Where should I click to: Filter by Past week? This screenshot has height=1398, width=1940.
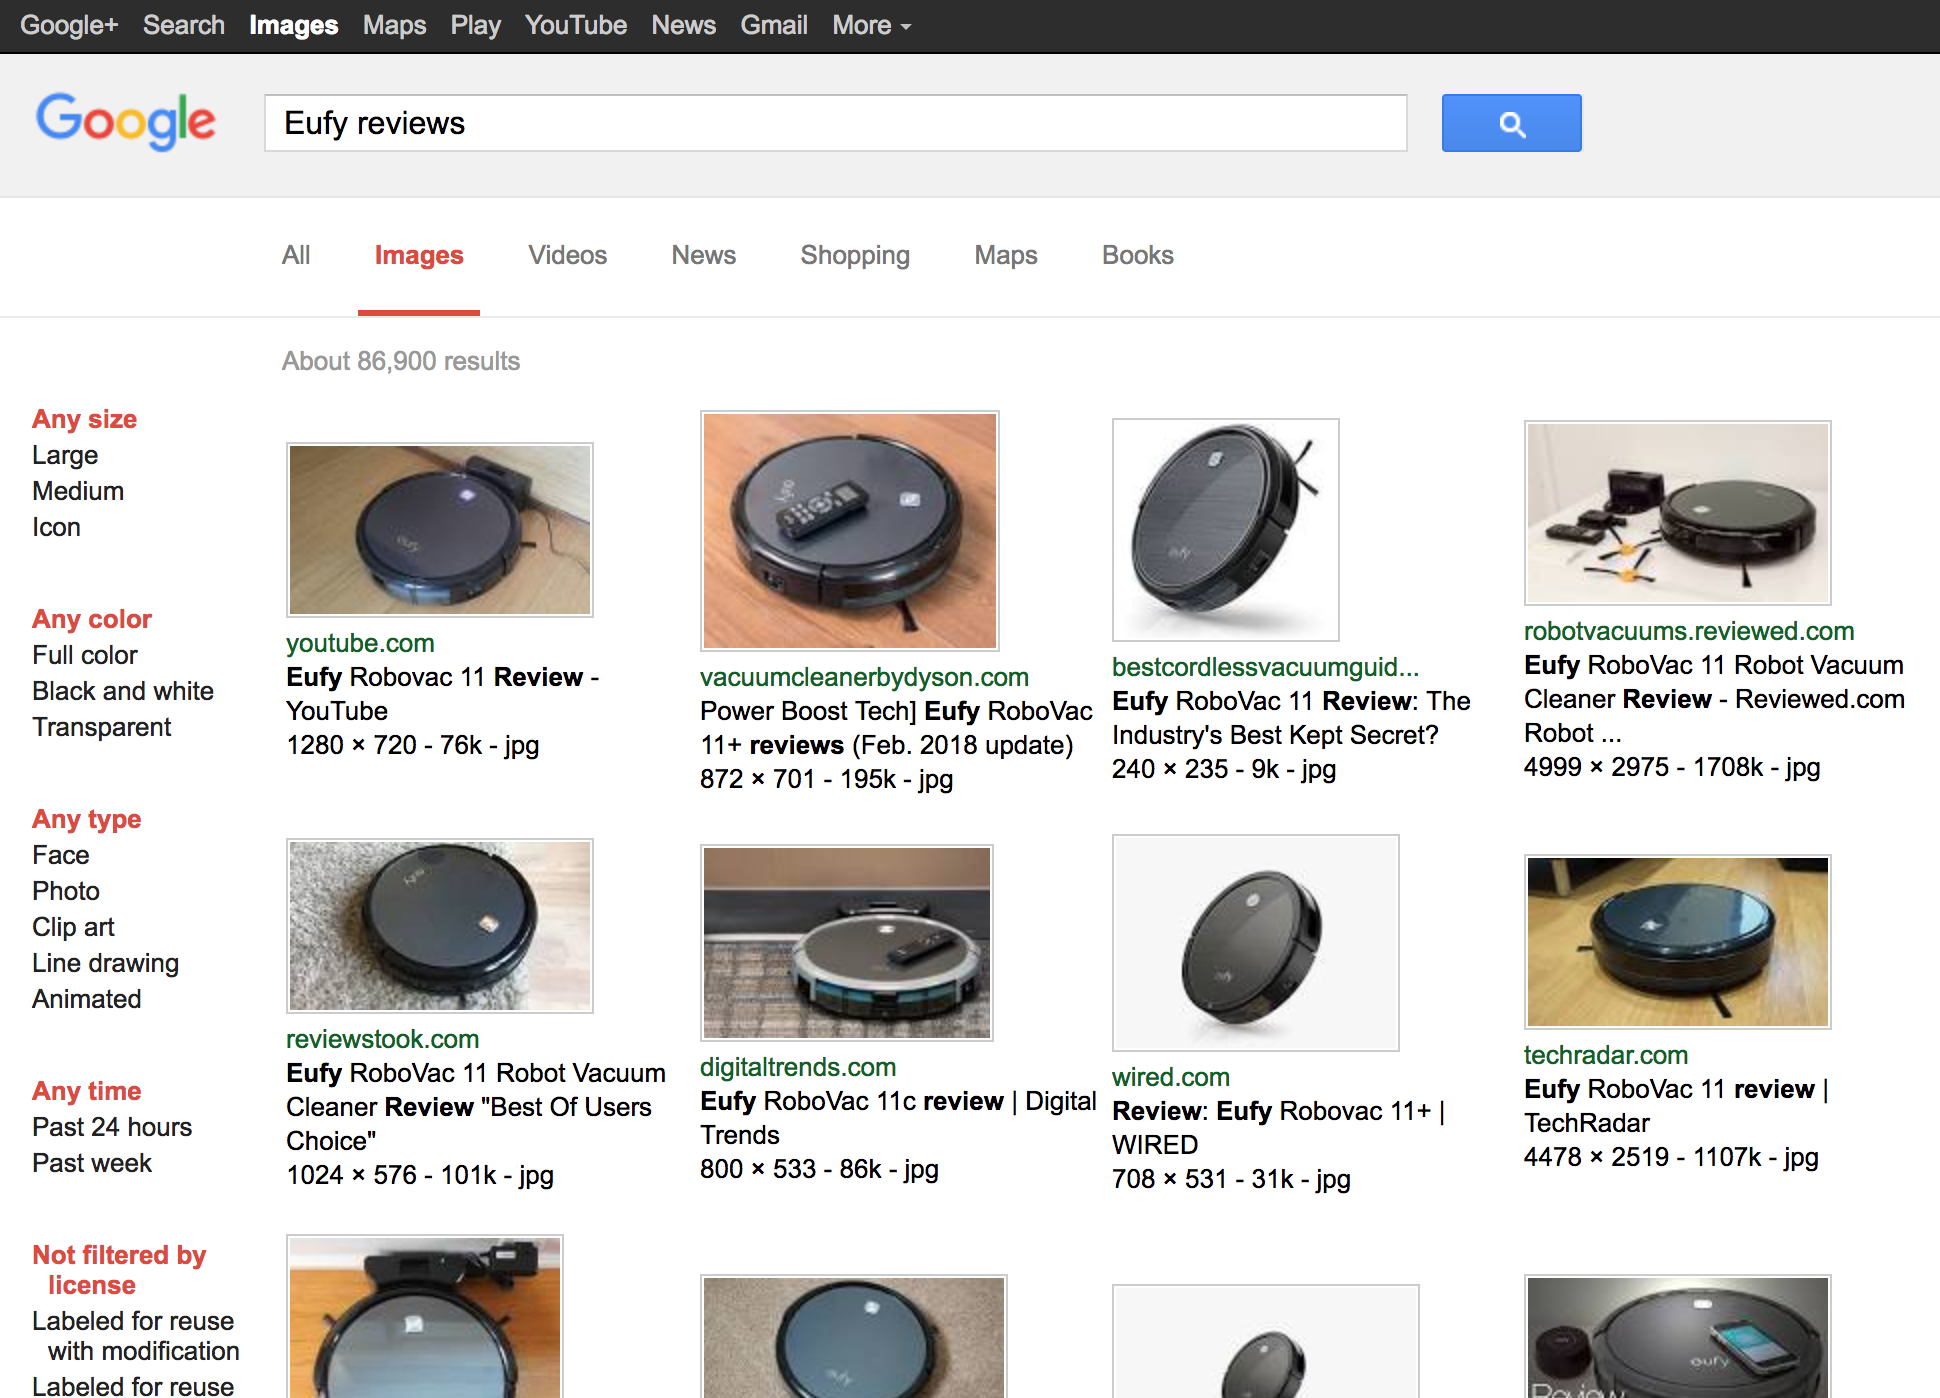click(x=92, y=1163)
